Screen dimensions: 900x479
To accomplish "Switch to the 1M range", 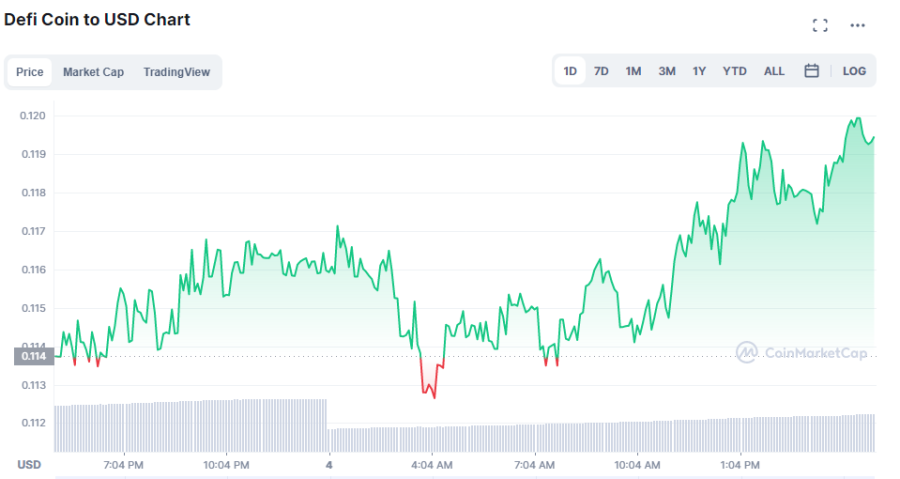I will point(633,71).
